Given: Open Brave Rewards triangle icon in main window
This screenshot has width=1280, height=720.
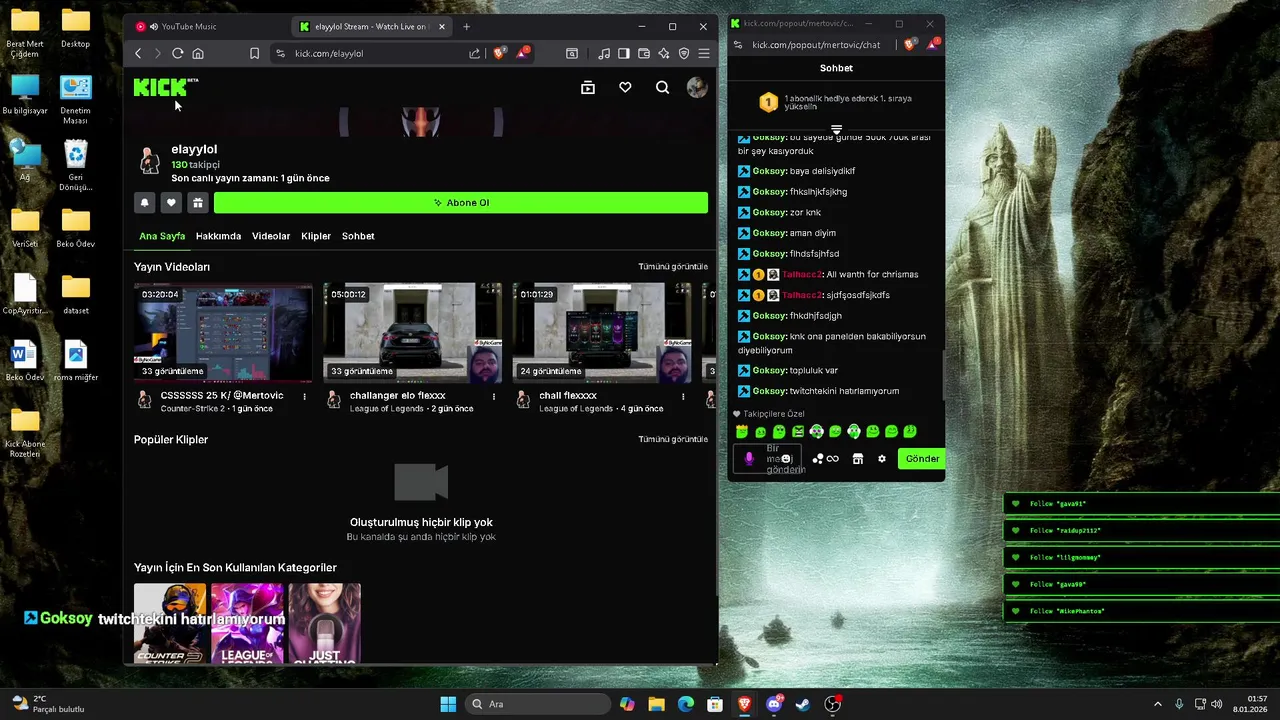Looking at the screenshot, I should coord(522,53).
